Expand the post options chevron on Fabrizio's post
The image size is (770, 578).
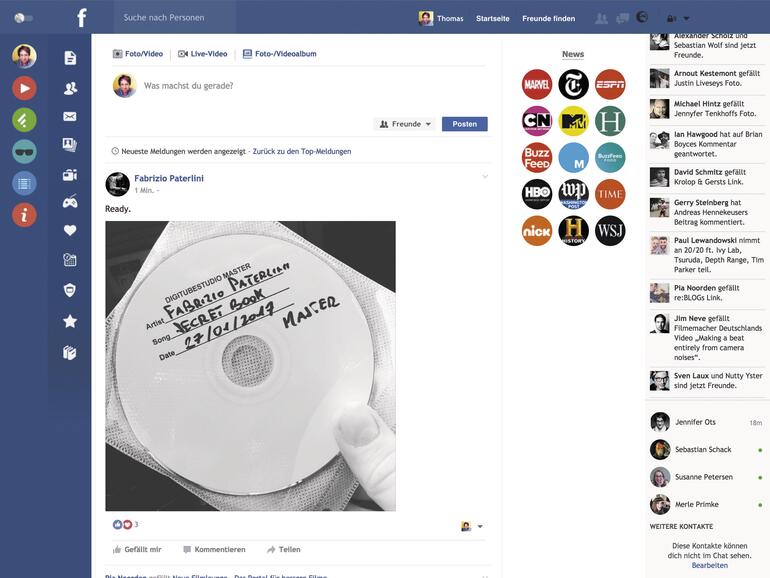point(485,176)
